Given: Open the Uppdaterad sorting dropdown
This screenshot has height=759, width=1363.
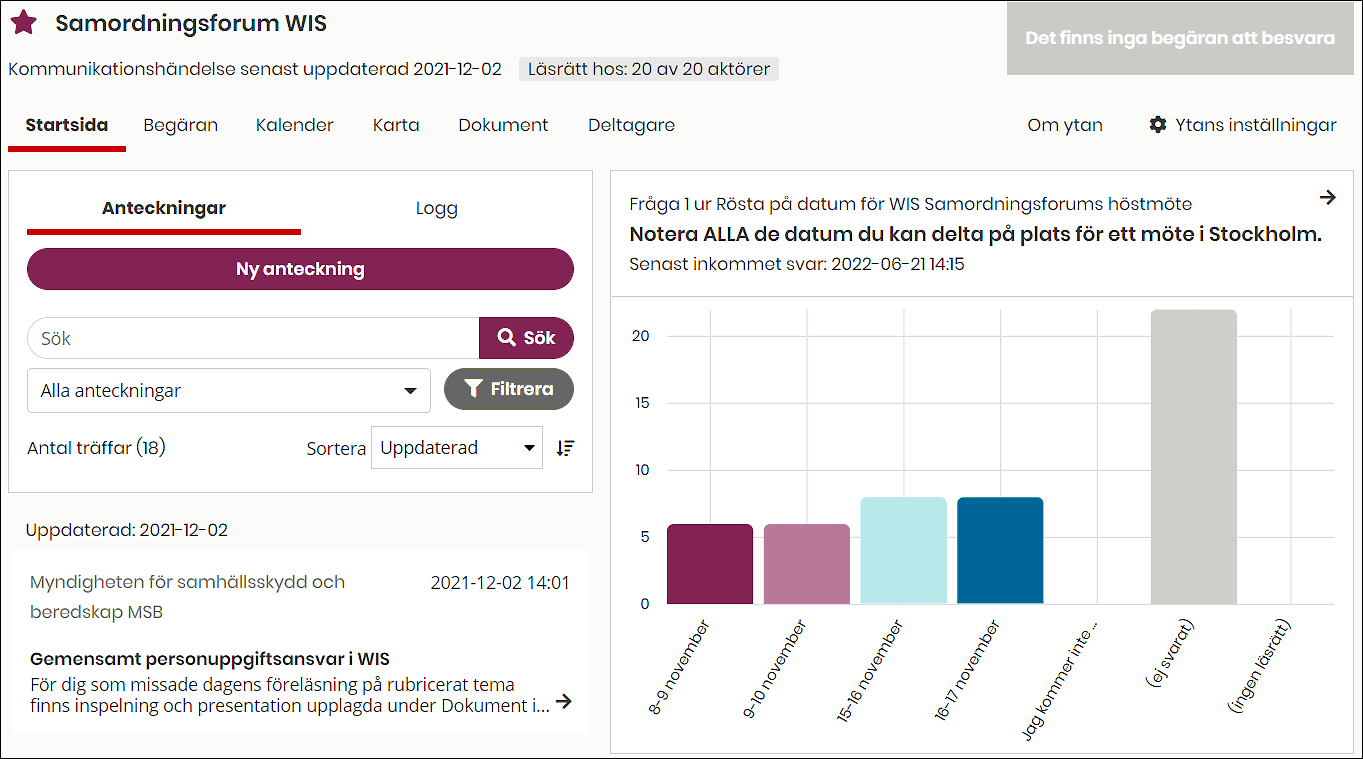Looking at the screenshot, I should (456, 447).
